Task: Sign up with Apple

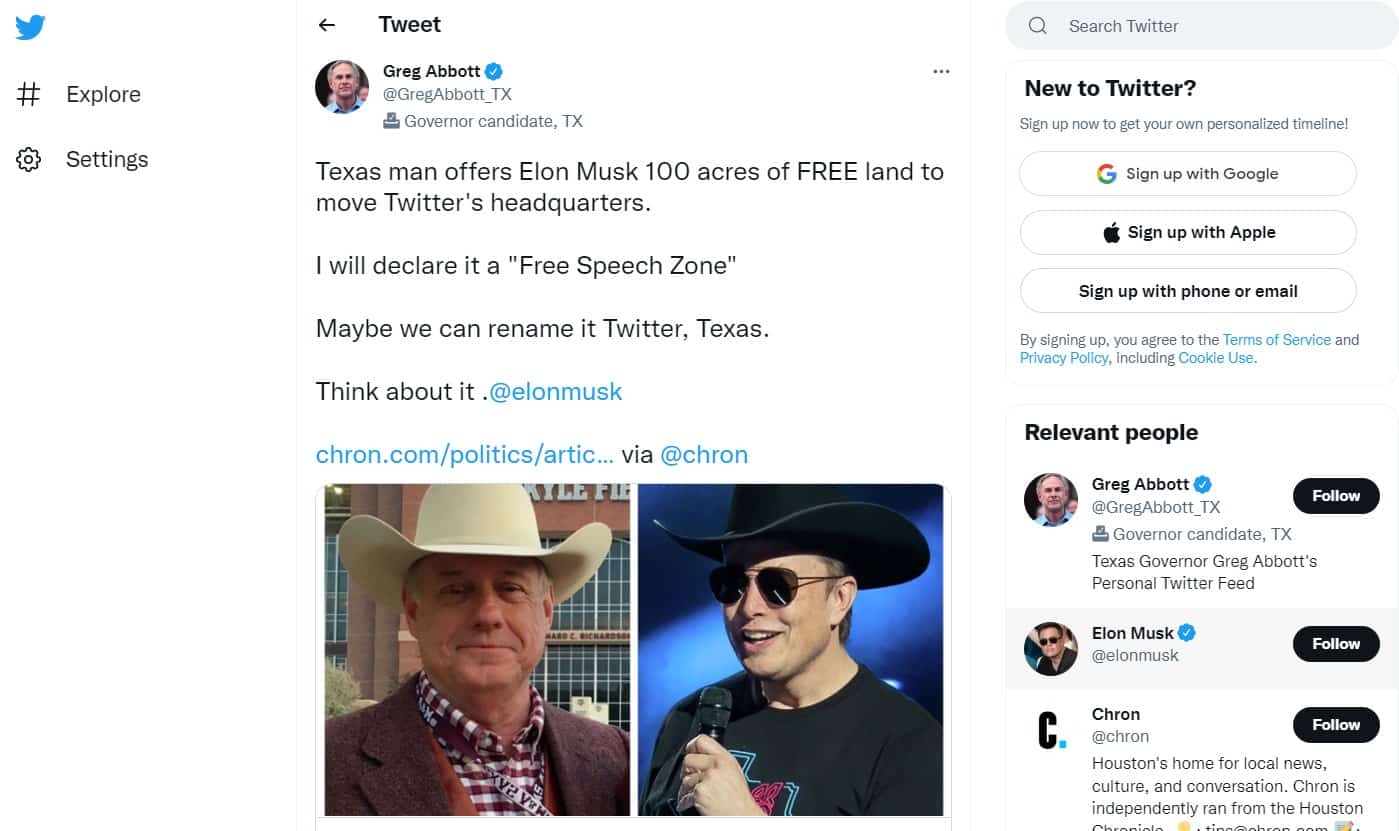Action: click(x=1187, y=233)
